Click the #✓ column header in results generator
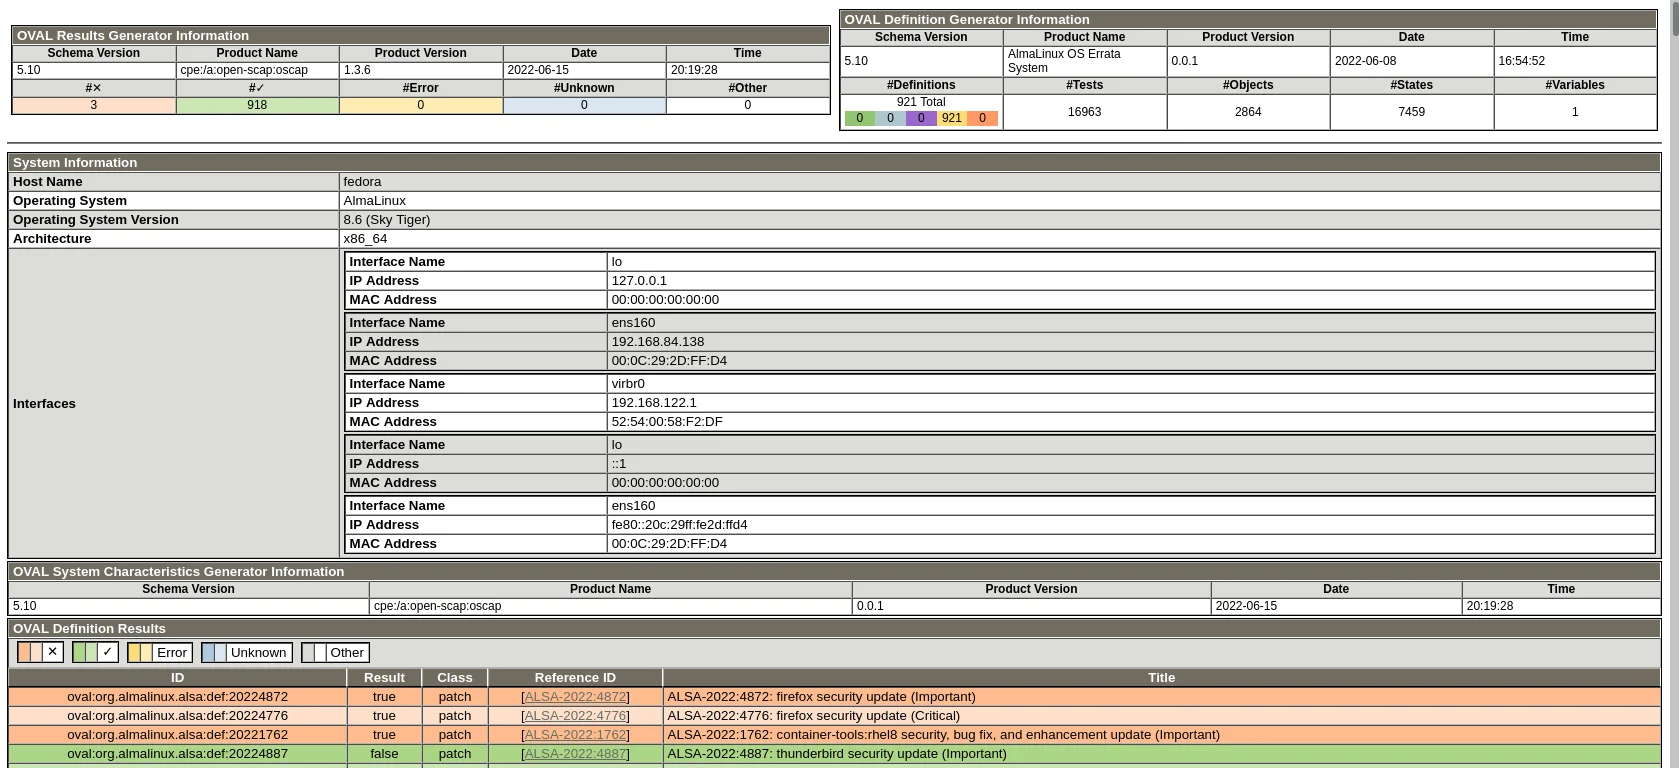The height and width of the screenshot is (768, 1679). click(257, 88)
